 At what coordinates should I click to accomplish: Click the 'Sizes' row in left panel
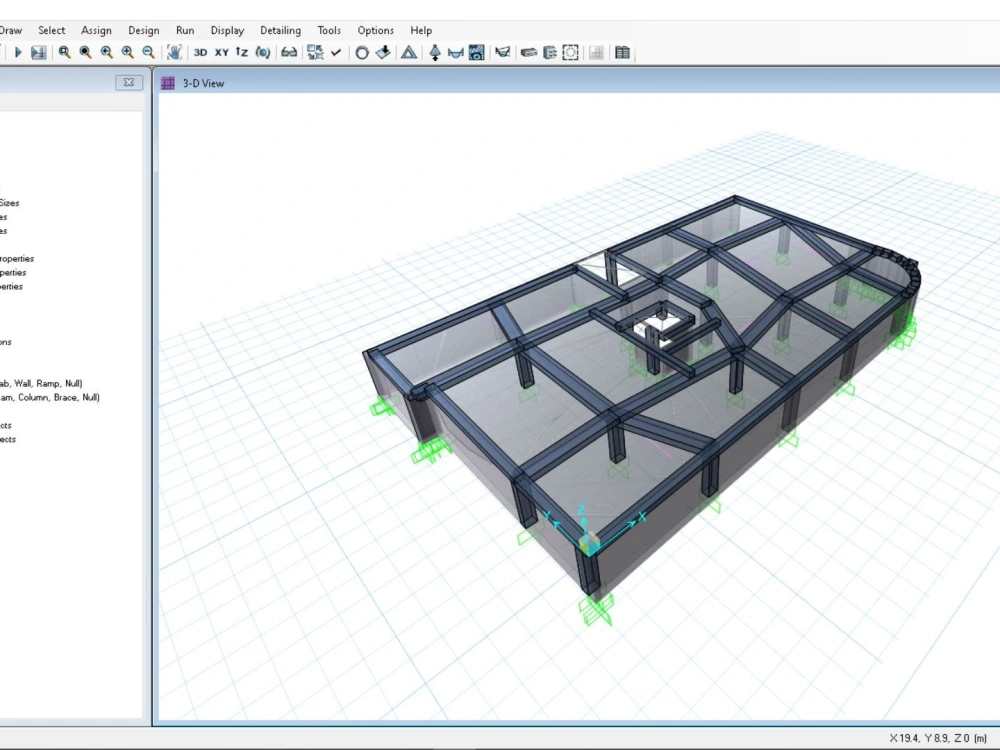(10, 203)
